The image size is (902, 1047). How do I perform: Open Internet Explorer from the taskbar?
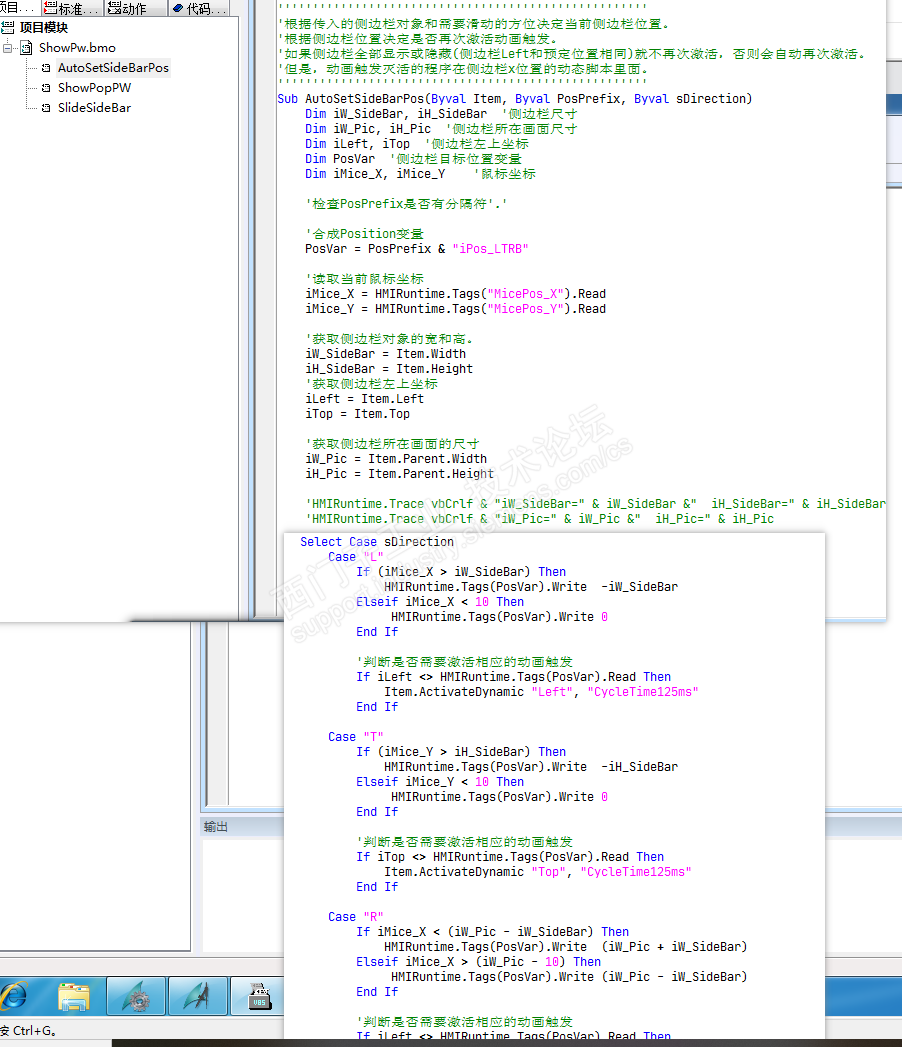point(13,996)
